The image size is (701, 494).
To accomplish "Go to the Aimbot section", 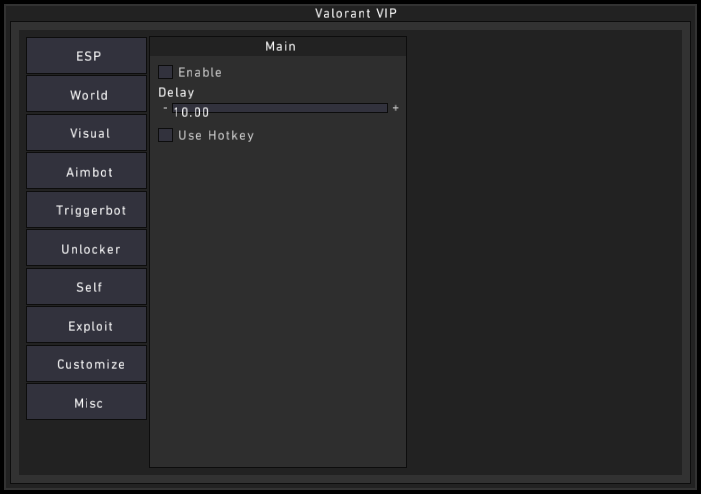I will (x=87, y=172).
